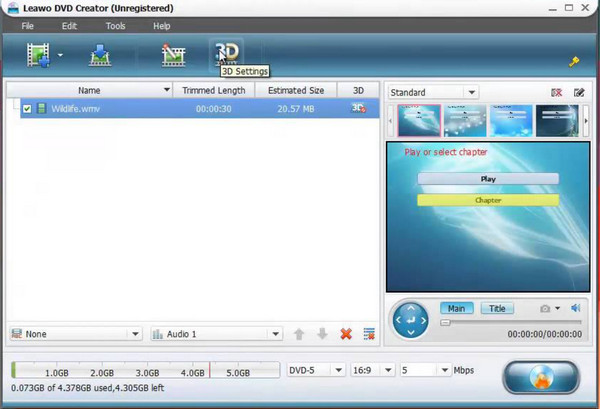Open the subtitle None dropdown

75,334
